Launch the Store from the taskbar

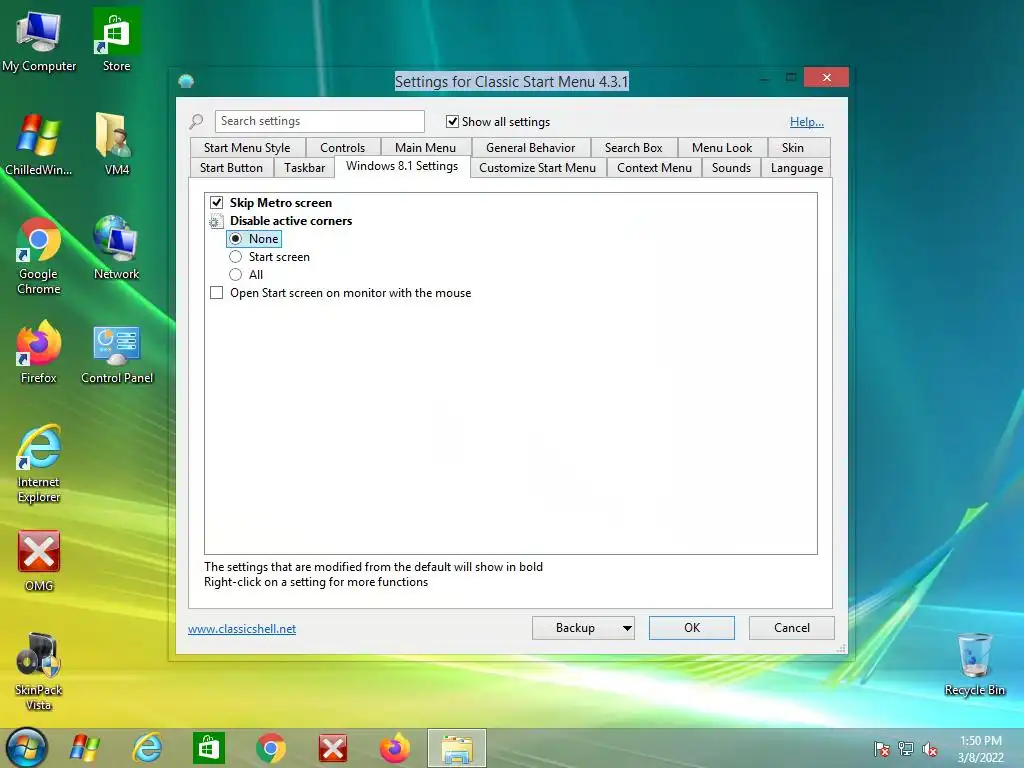[x=208, y=748]
